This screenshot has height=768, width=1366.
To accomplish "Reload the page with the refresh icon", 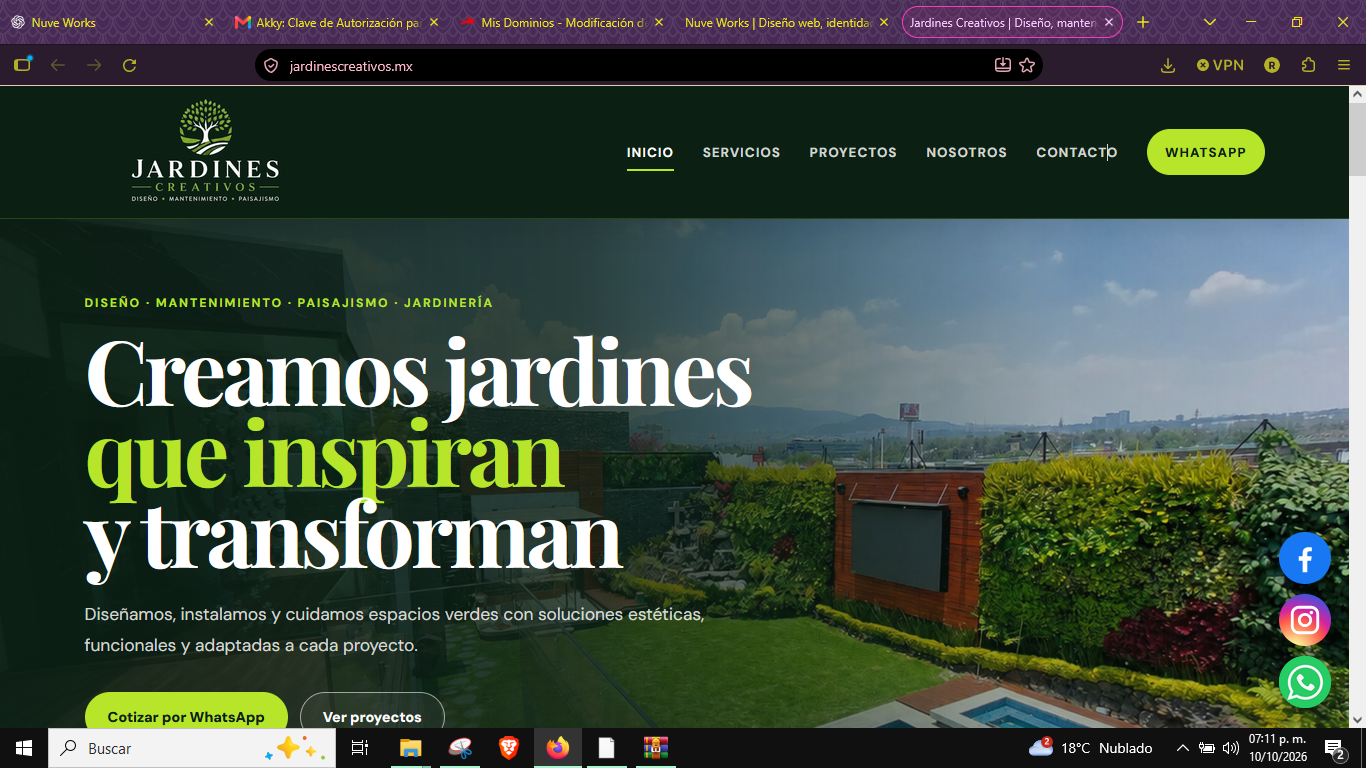I will pyautogui.click(x=129, y=65).
